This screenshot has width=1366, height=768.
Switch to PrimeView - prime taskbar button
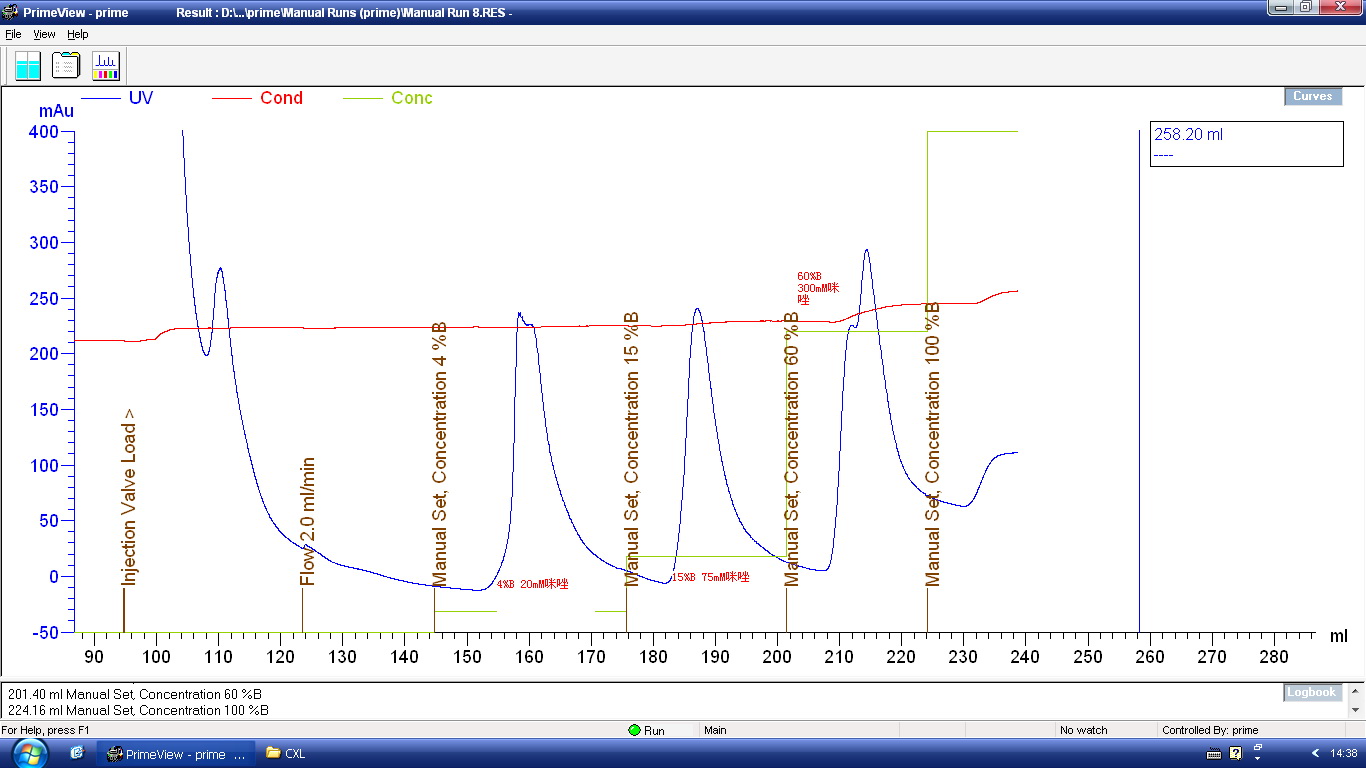(176, 754)
